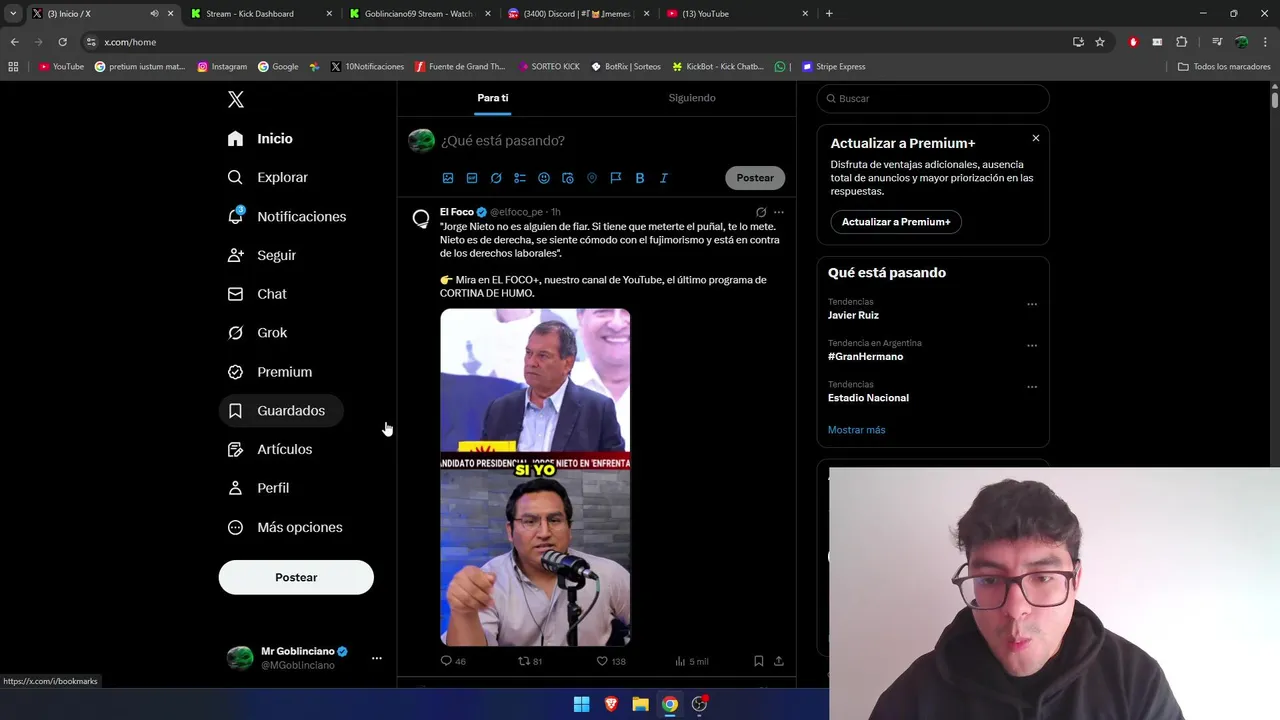Open El Foco profile avatar
Image resolution: width=1280 pixels, height=720 pixels.
click(421, 219)
